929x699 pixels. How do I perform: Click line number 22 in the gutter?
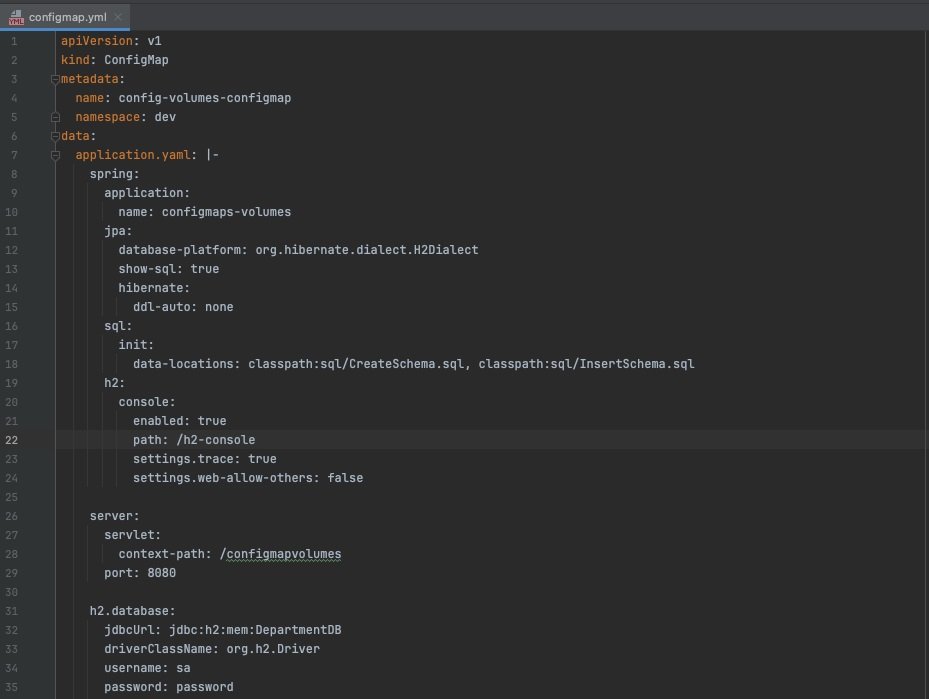(x=11, y=440)
